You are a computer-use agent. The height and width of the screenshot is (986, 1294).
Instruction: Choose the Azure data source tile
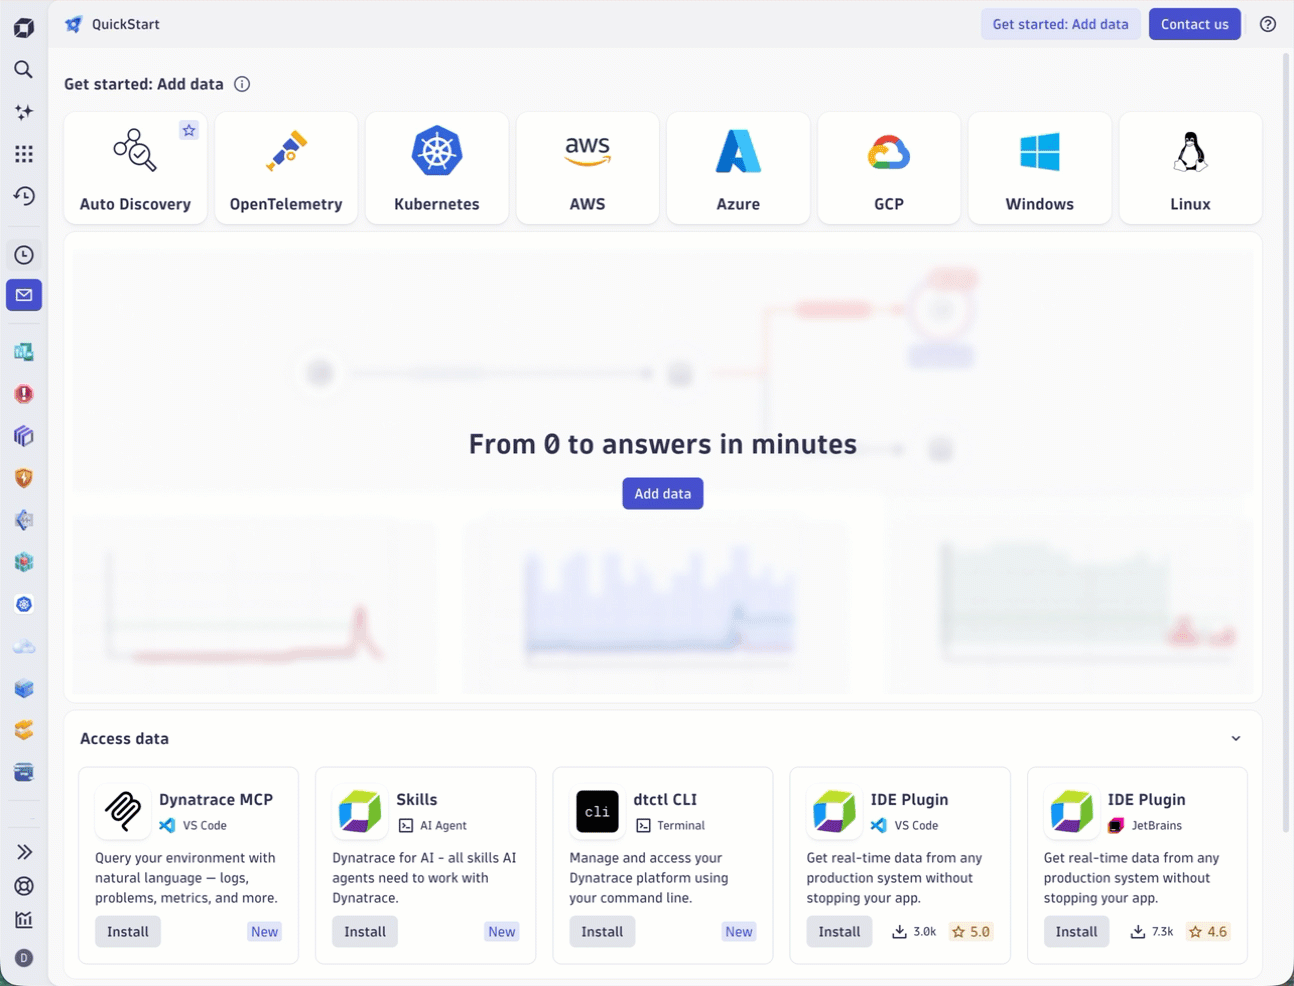pyautogui.click(x=738, y=168)
